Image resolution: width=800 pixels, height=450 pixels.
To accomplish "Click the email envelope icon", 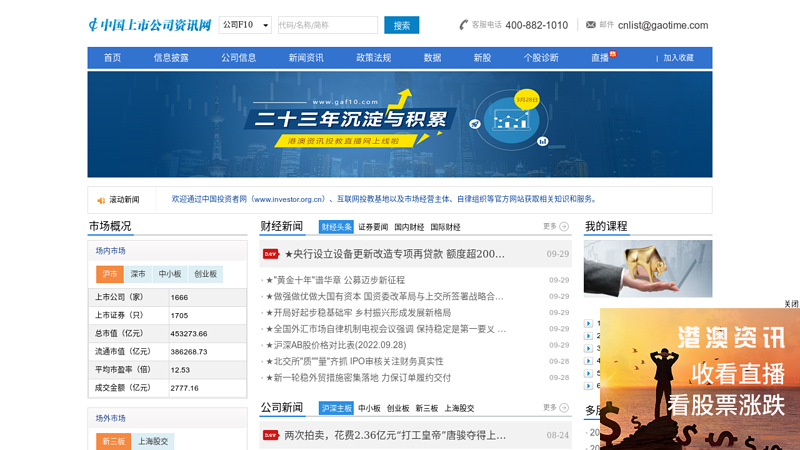I will 591,24.
